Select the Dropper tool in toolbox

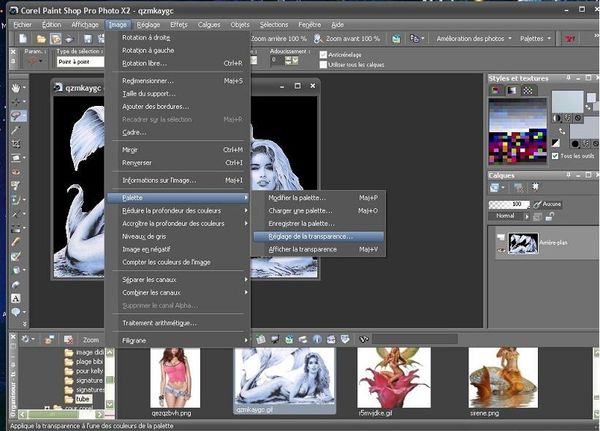15,130
